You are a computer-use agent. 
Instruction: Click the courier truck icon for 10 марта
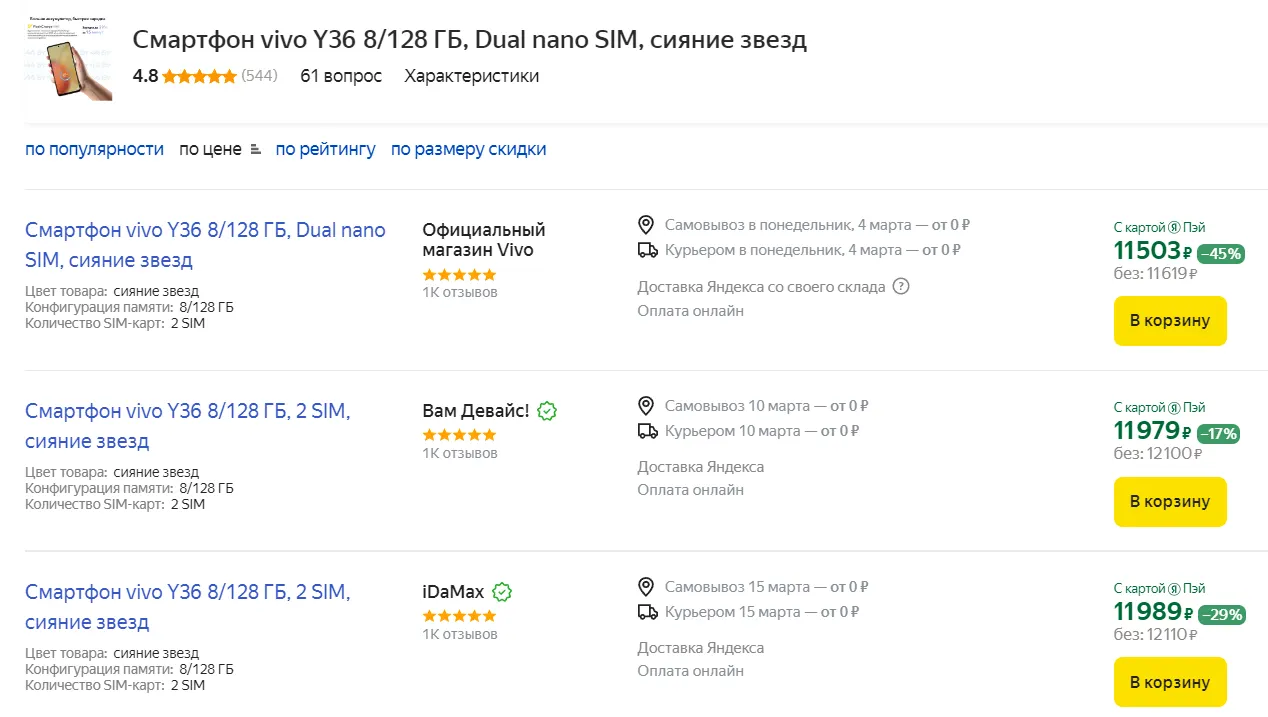coord(647,431)
